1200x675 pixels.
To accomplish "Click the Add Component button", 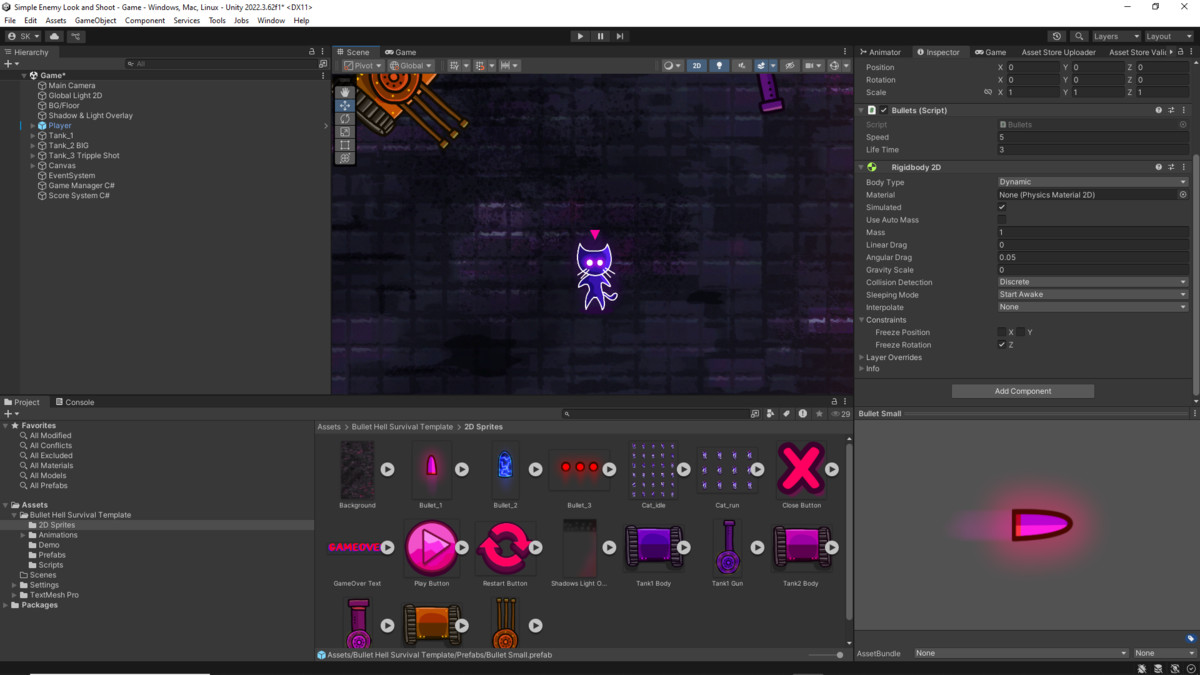I will click(1022, 390).
